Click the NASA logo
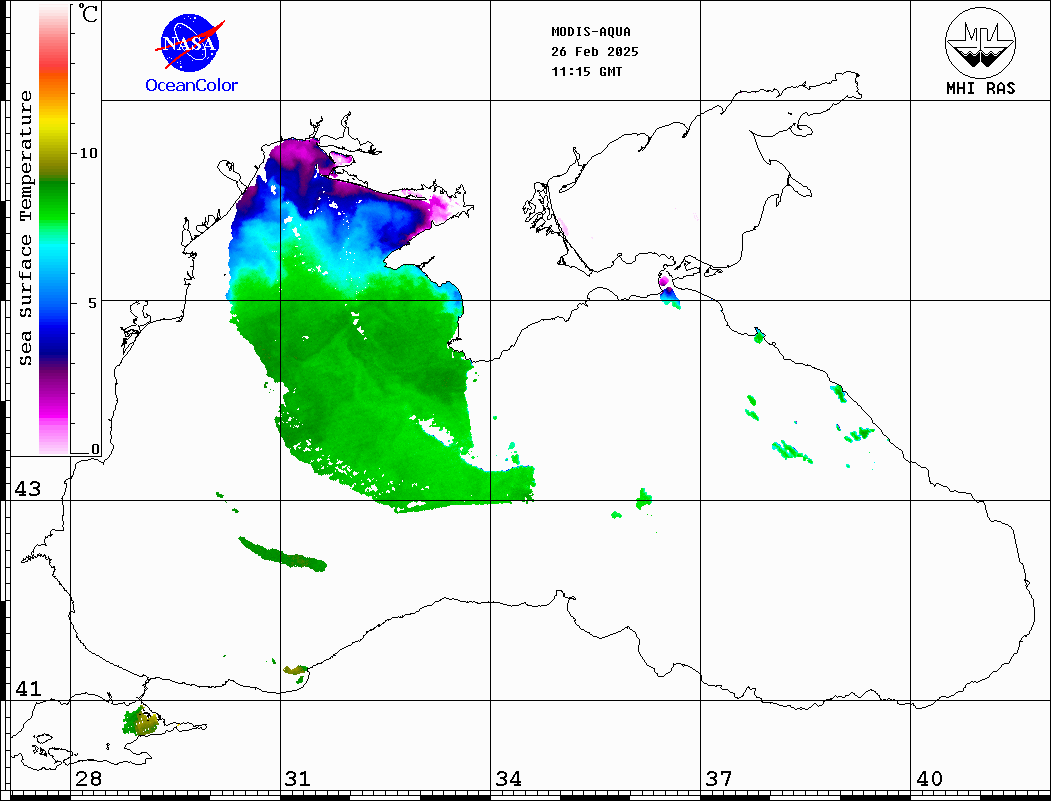The image size is (1051, 801). point(190,44)
